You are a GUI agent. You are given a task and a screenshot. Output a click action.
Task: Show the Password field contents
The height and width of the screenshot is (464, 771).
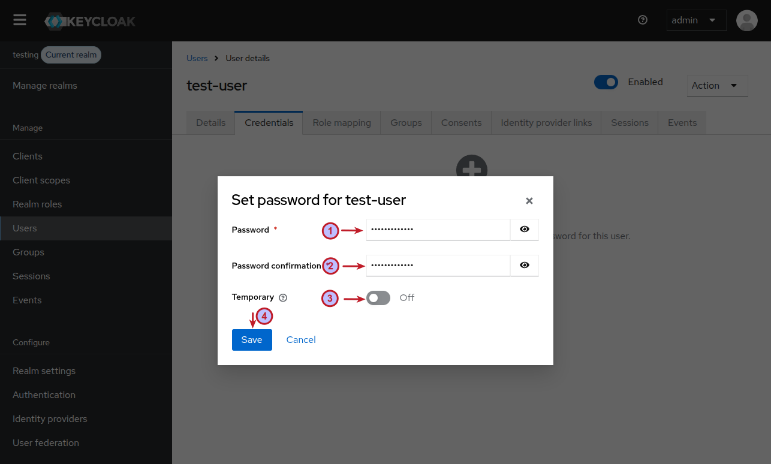click(x=525, y=230)
